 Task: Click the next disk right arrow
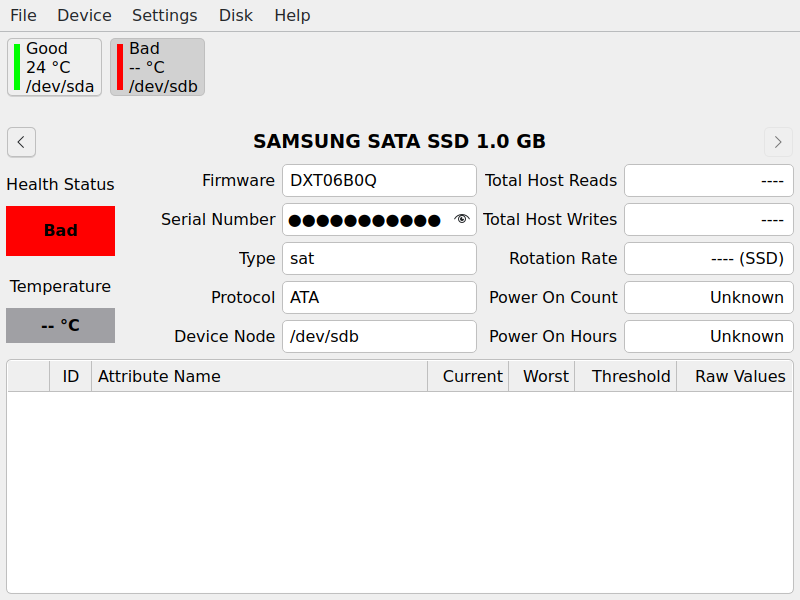[x=778, y=142]
